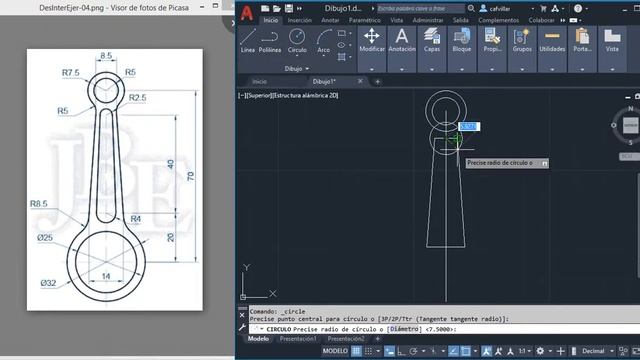Activate the Círculo tool icon
The height and width of the screenshot is (360, 640).
pos(297,37)
